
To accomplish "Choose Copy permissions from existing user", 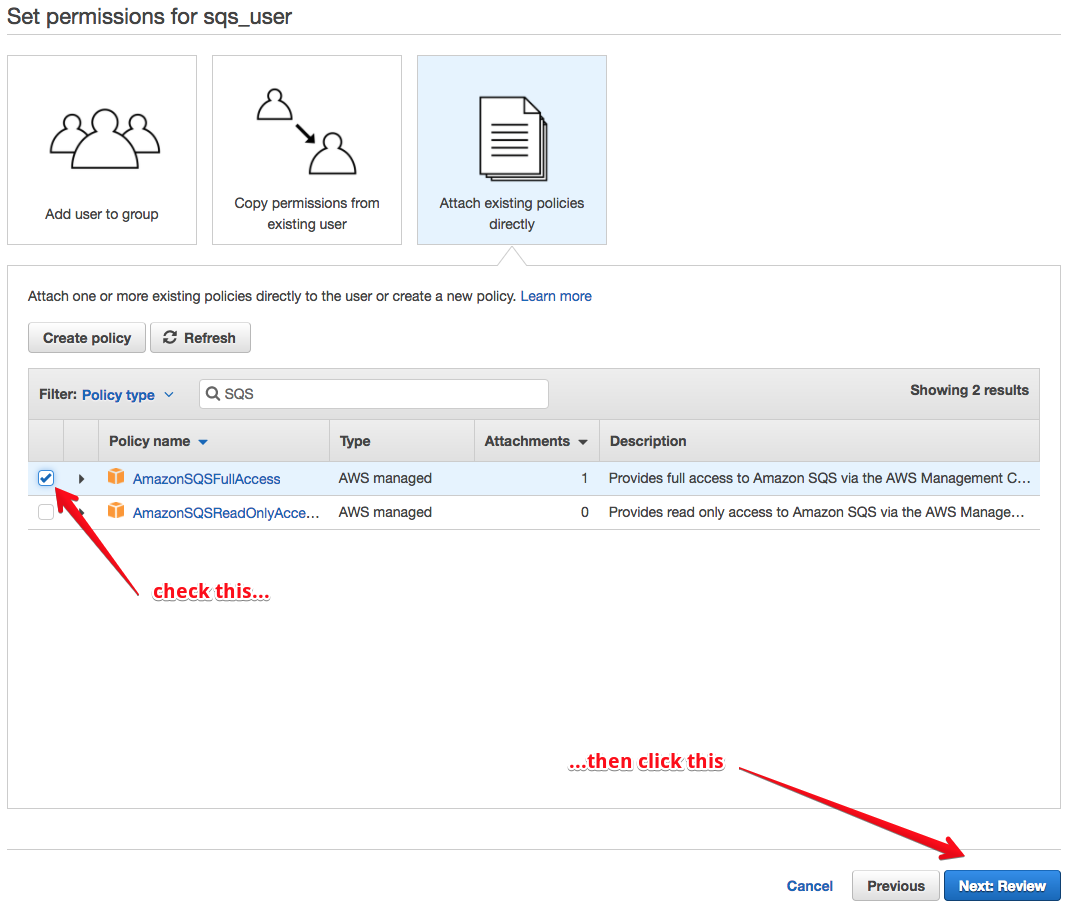I will (x=307, y=150).
